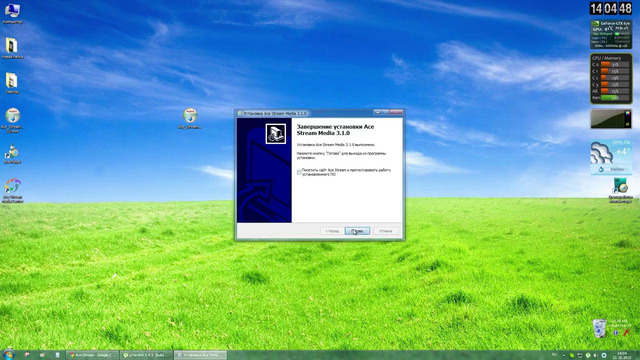Tick the 'Посетить сайт Ace Stream' checkbox
Screen dimensions: 640x360
pyautogui.click(x=299, y=172)
